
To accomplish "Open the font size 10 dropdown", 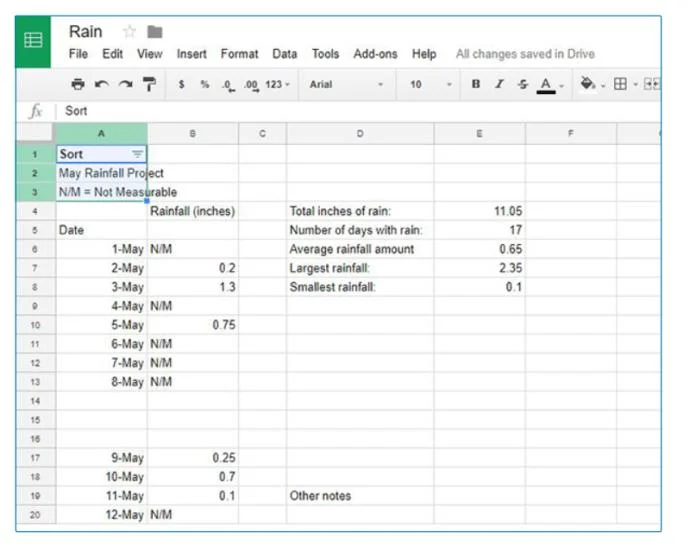I will pos(430,84).
